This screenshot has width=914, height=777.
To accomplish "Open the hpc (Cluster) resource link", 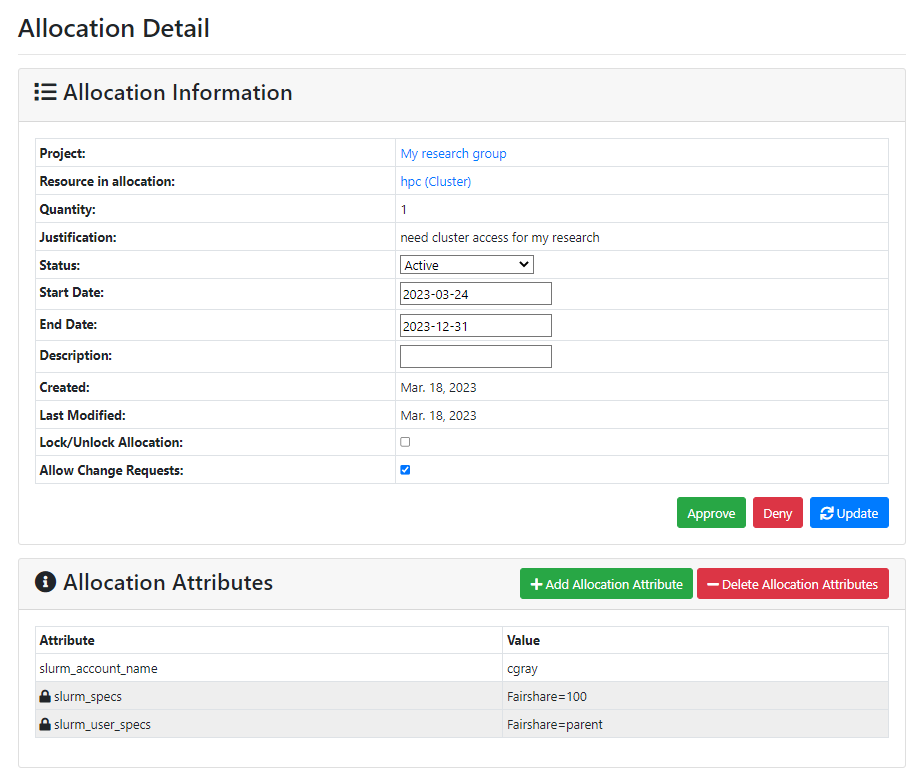I will pos(435,181).
